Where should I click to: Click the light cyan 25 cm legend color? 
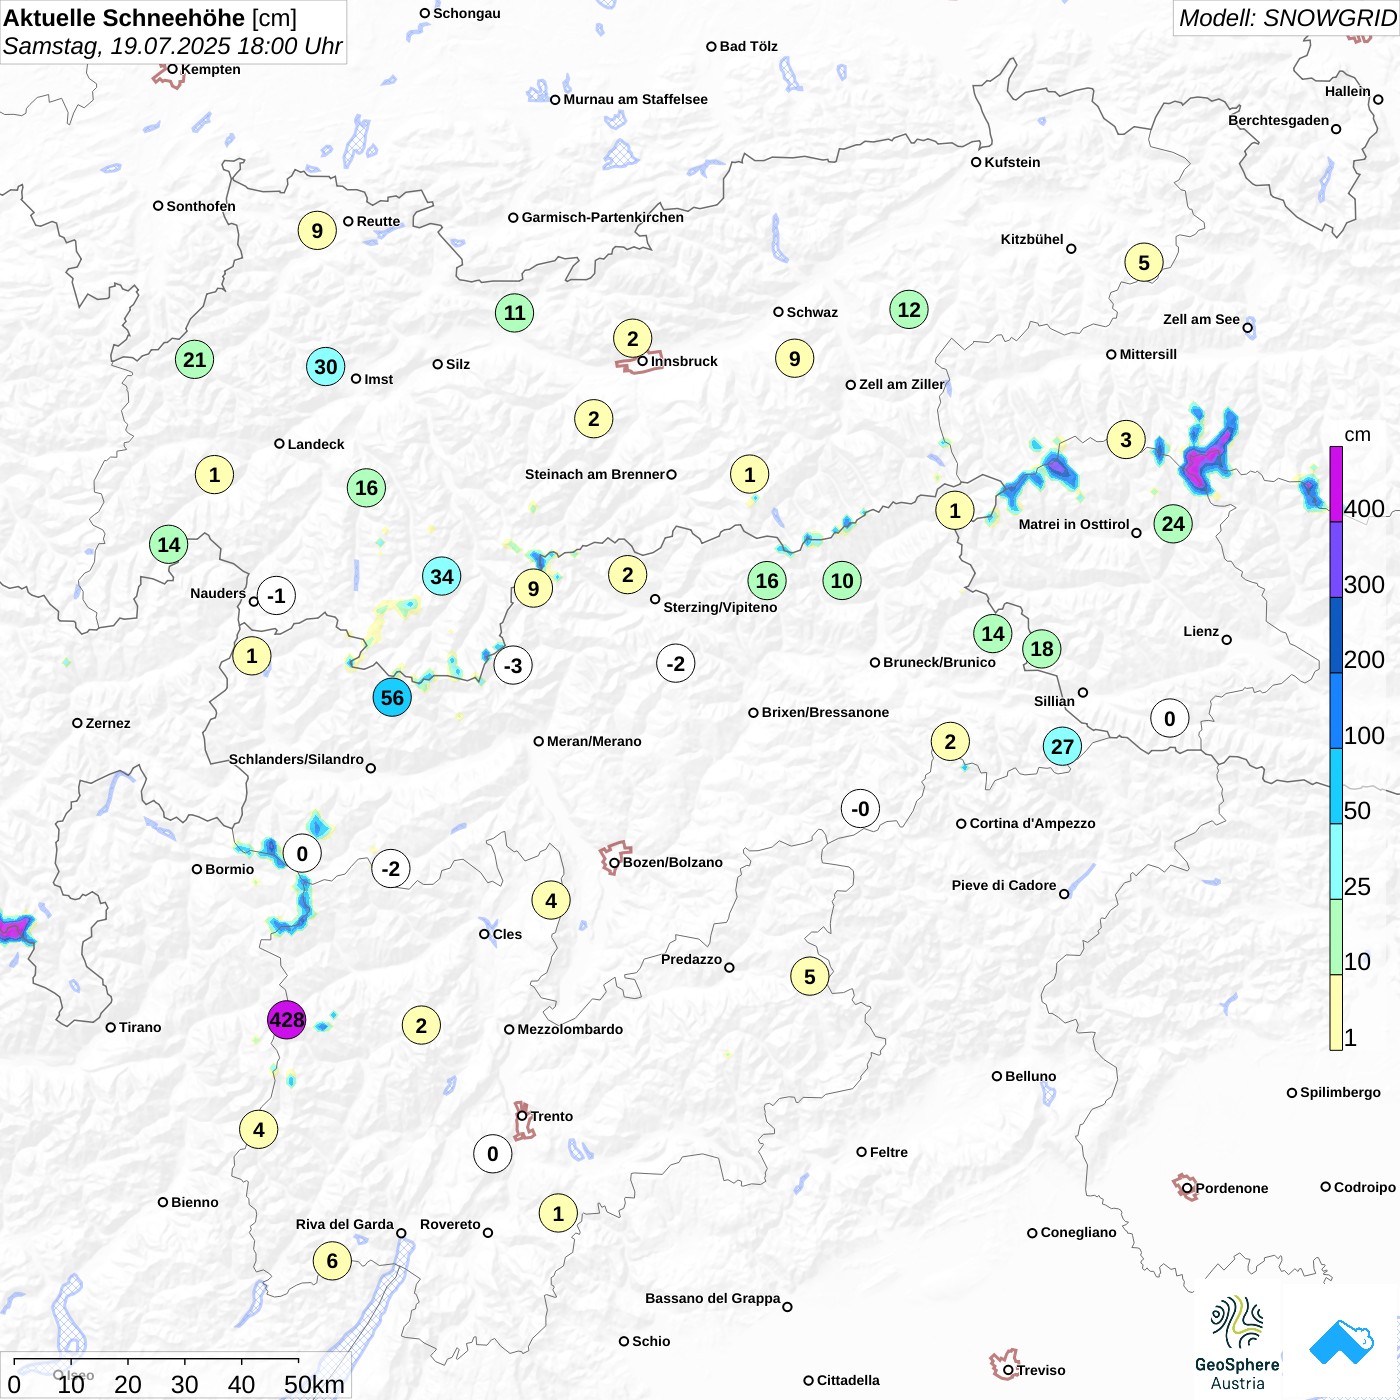(1336, 861)
